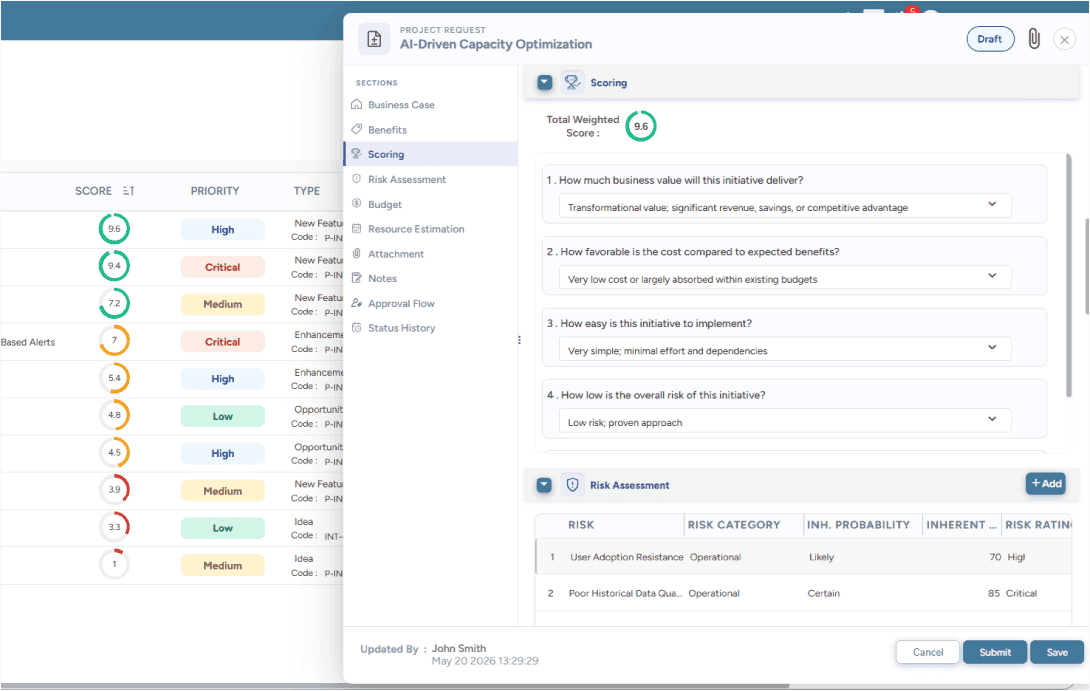Click the Benefits tag icon

[357, 129]
